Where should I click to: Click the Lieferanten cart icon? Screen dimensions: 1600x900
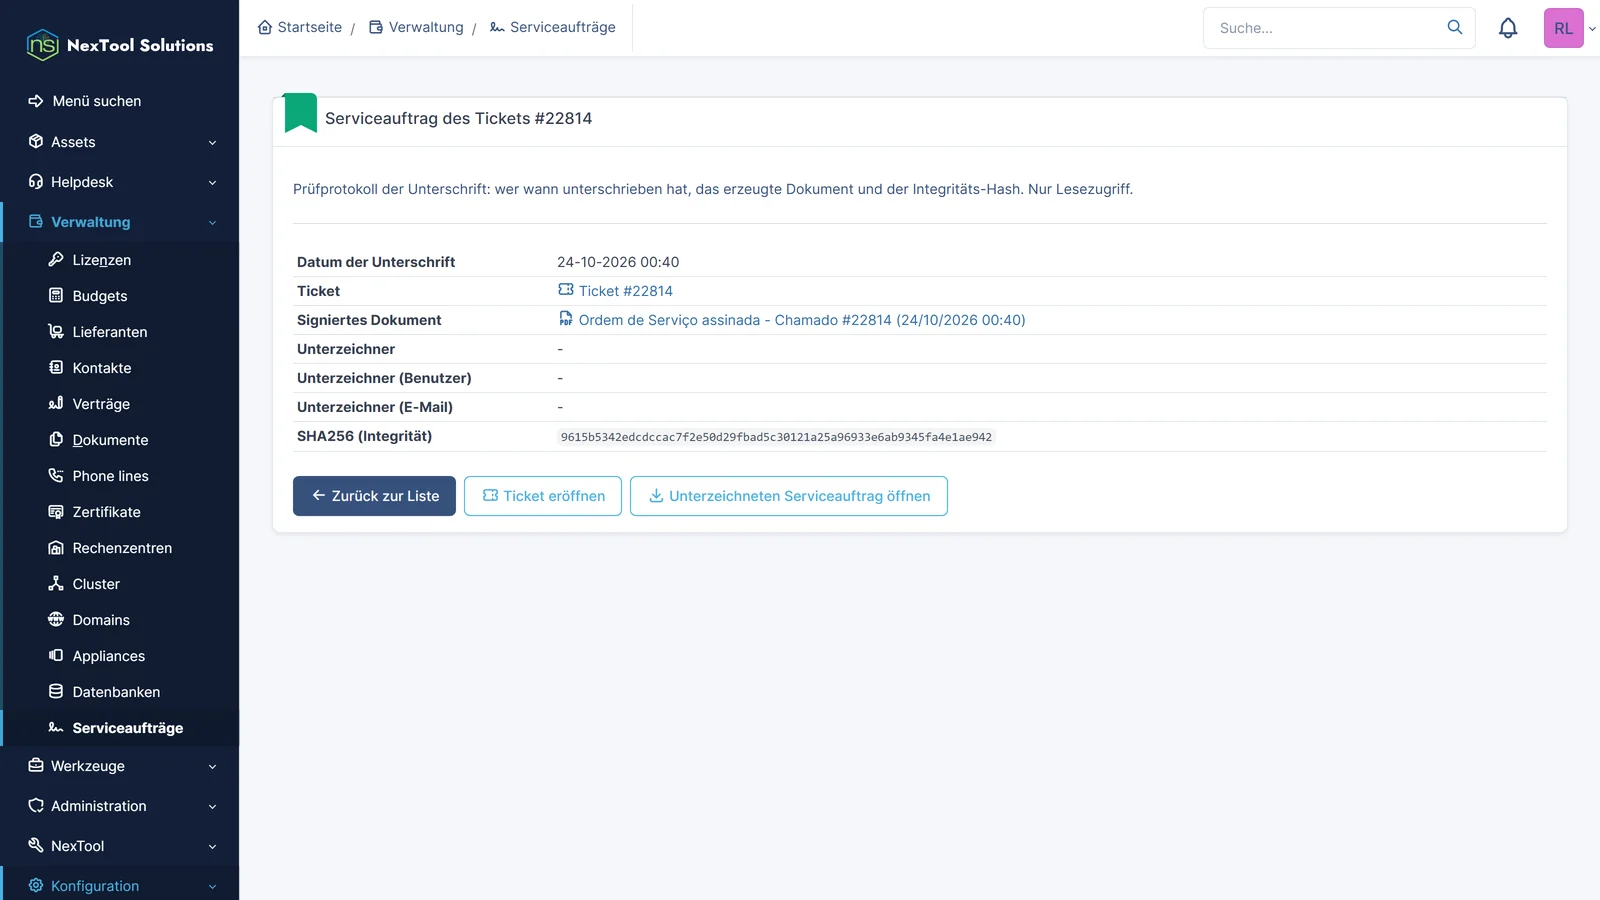click(56, 332)
